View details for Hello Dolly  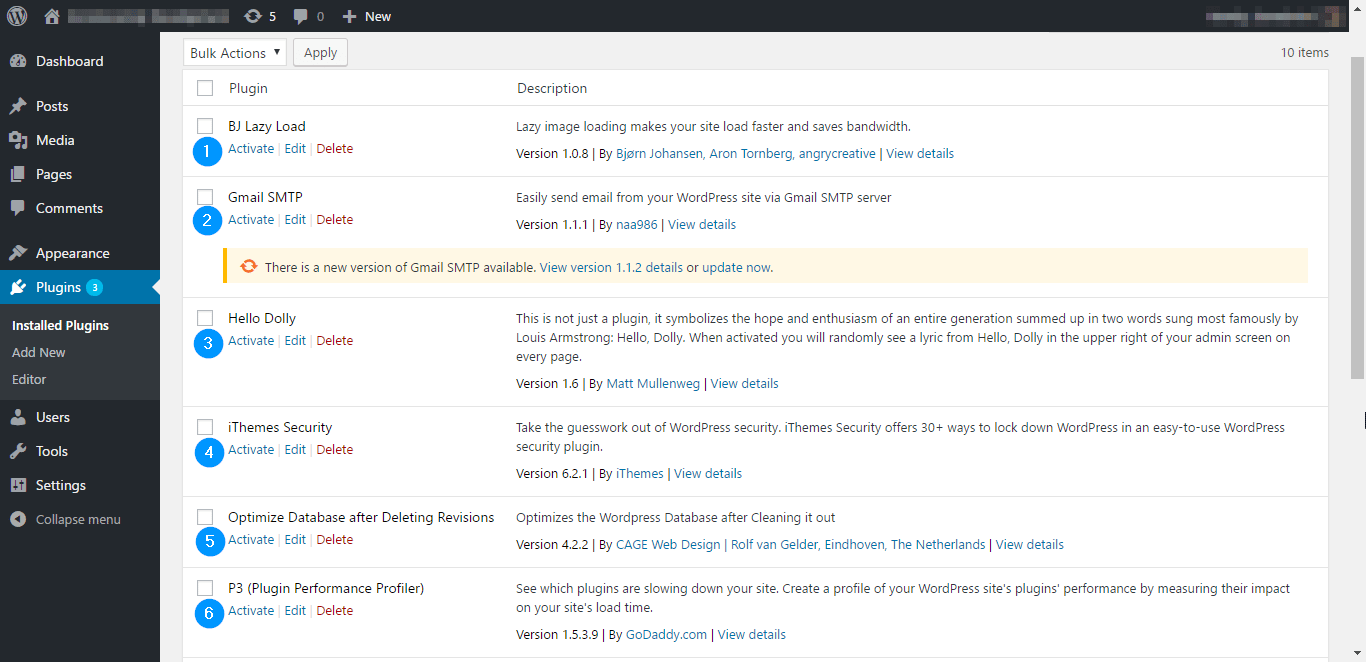coord(744,383)
